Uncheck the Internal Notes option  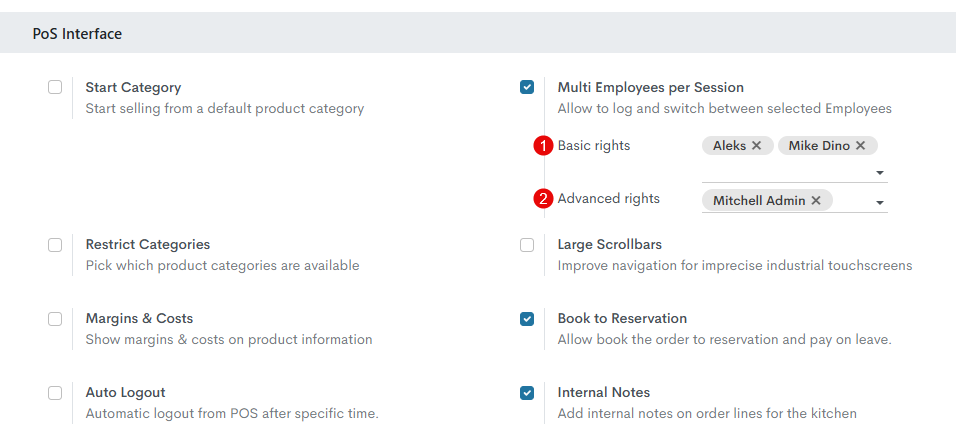(x=527, y=393)
